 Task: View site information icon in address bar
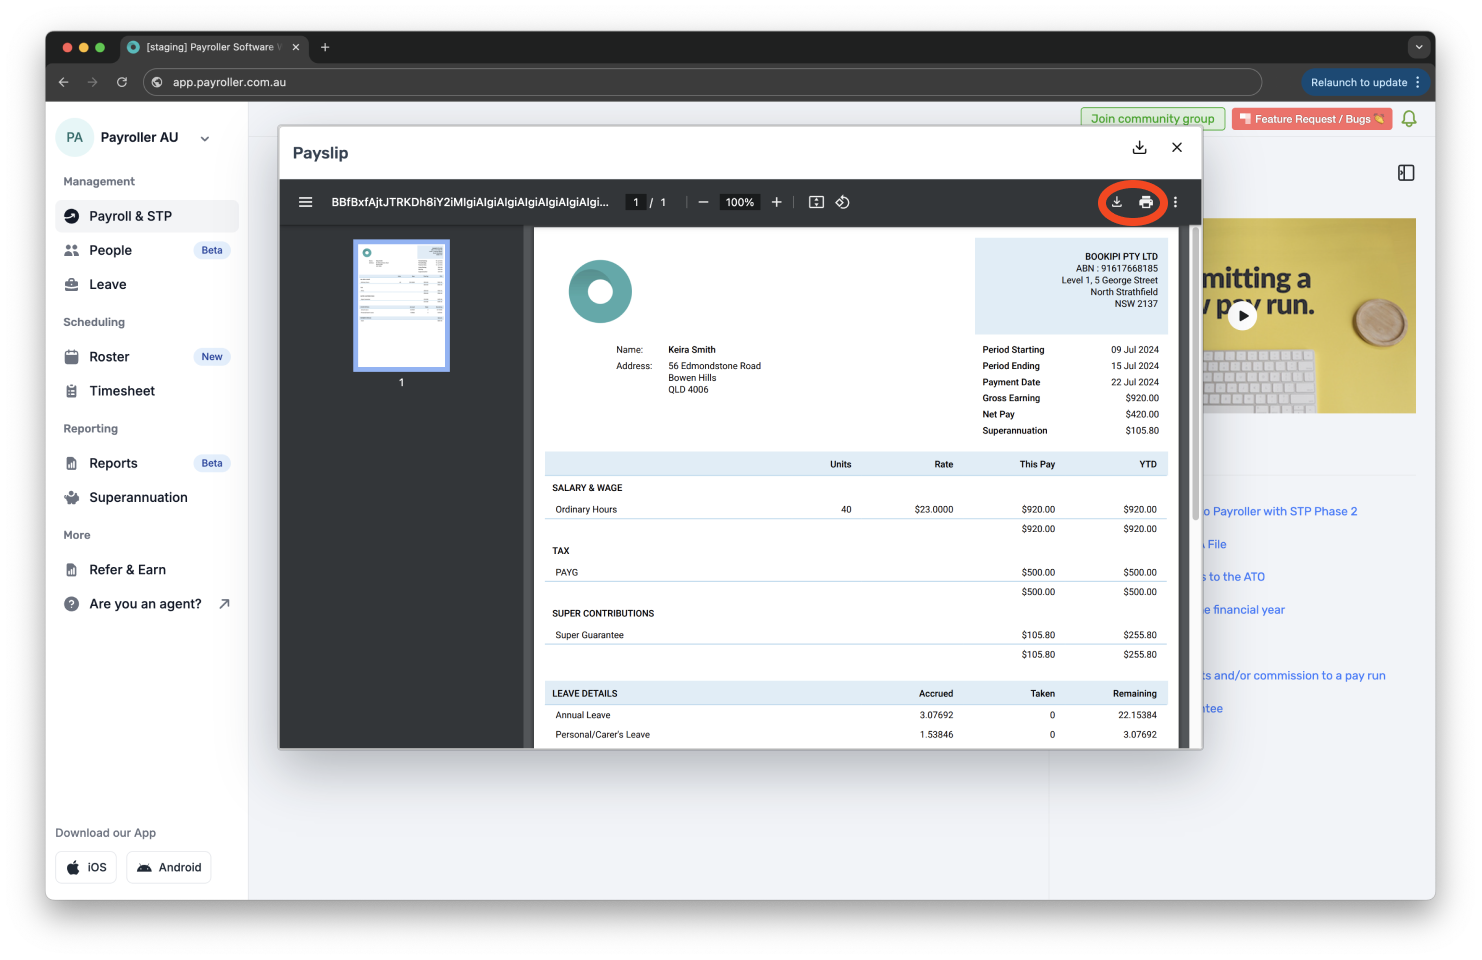pyautogui.click(x=157, y=82)
